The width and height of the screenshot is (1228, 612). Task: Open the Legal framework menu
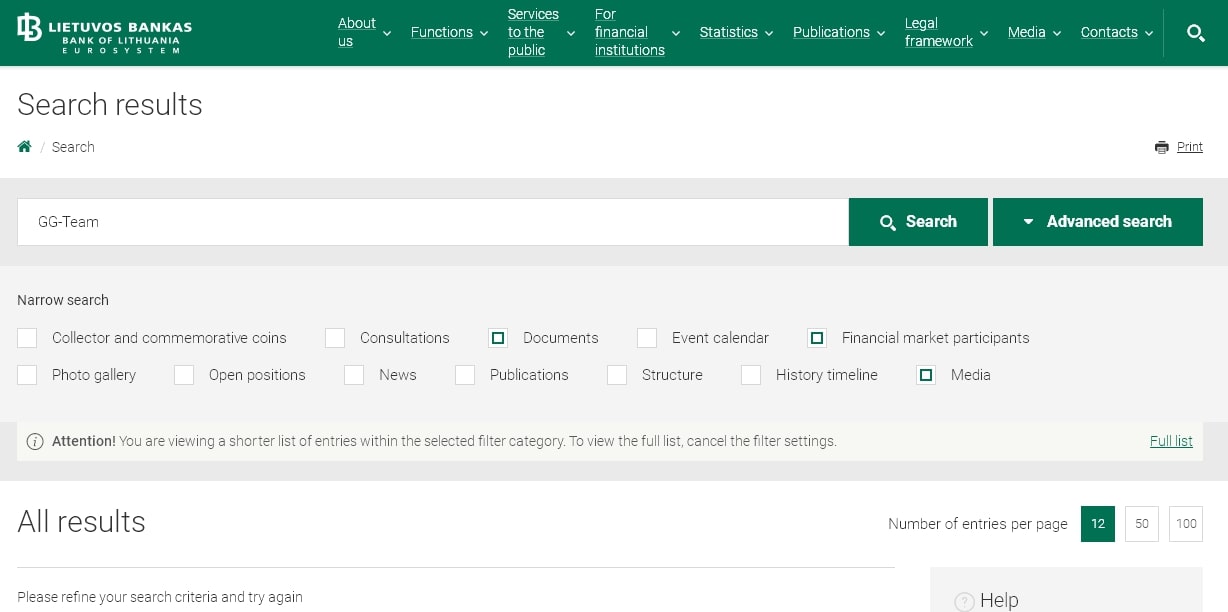tap(939, 32)
